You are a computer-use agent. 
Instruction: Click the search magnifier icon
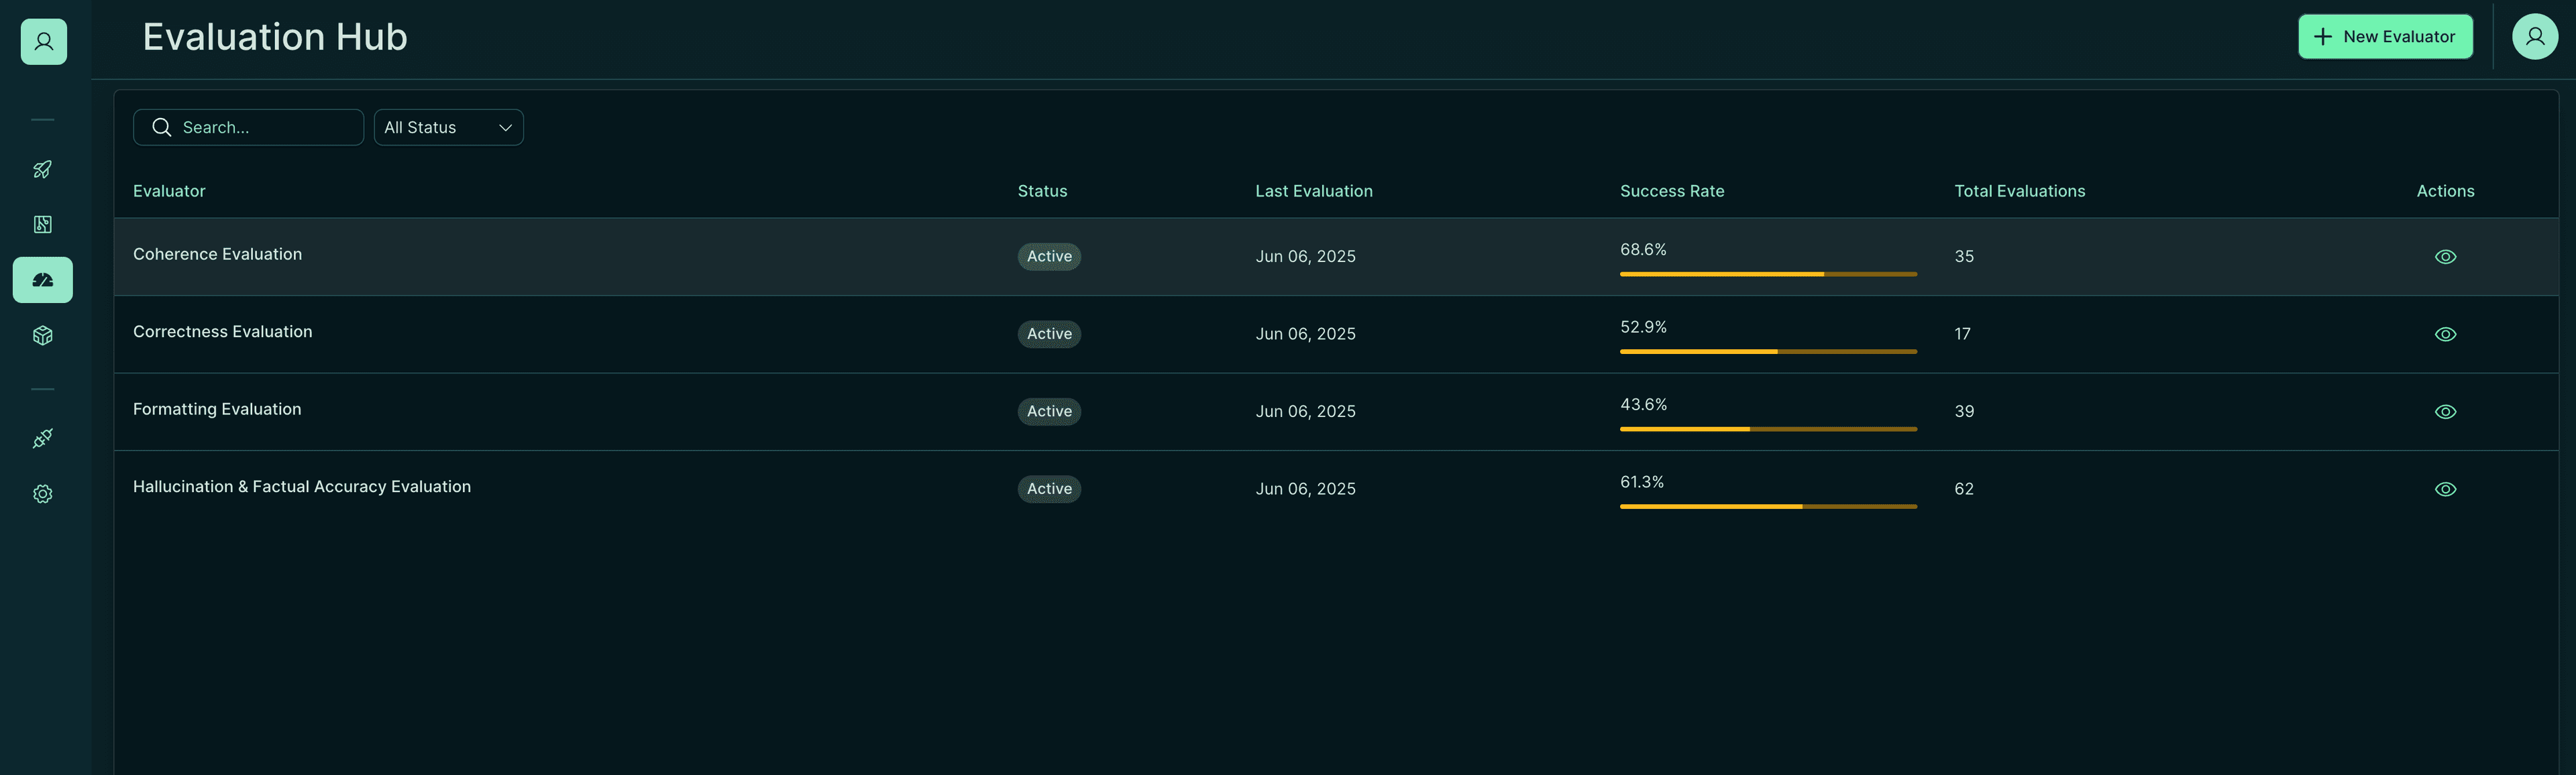pyautogui.click(x=161, y=127)
